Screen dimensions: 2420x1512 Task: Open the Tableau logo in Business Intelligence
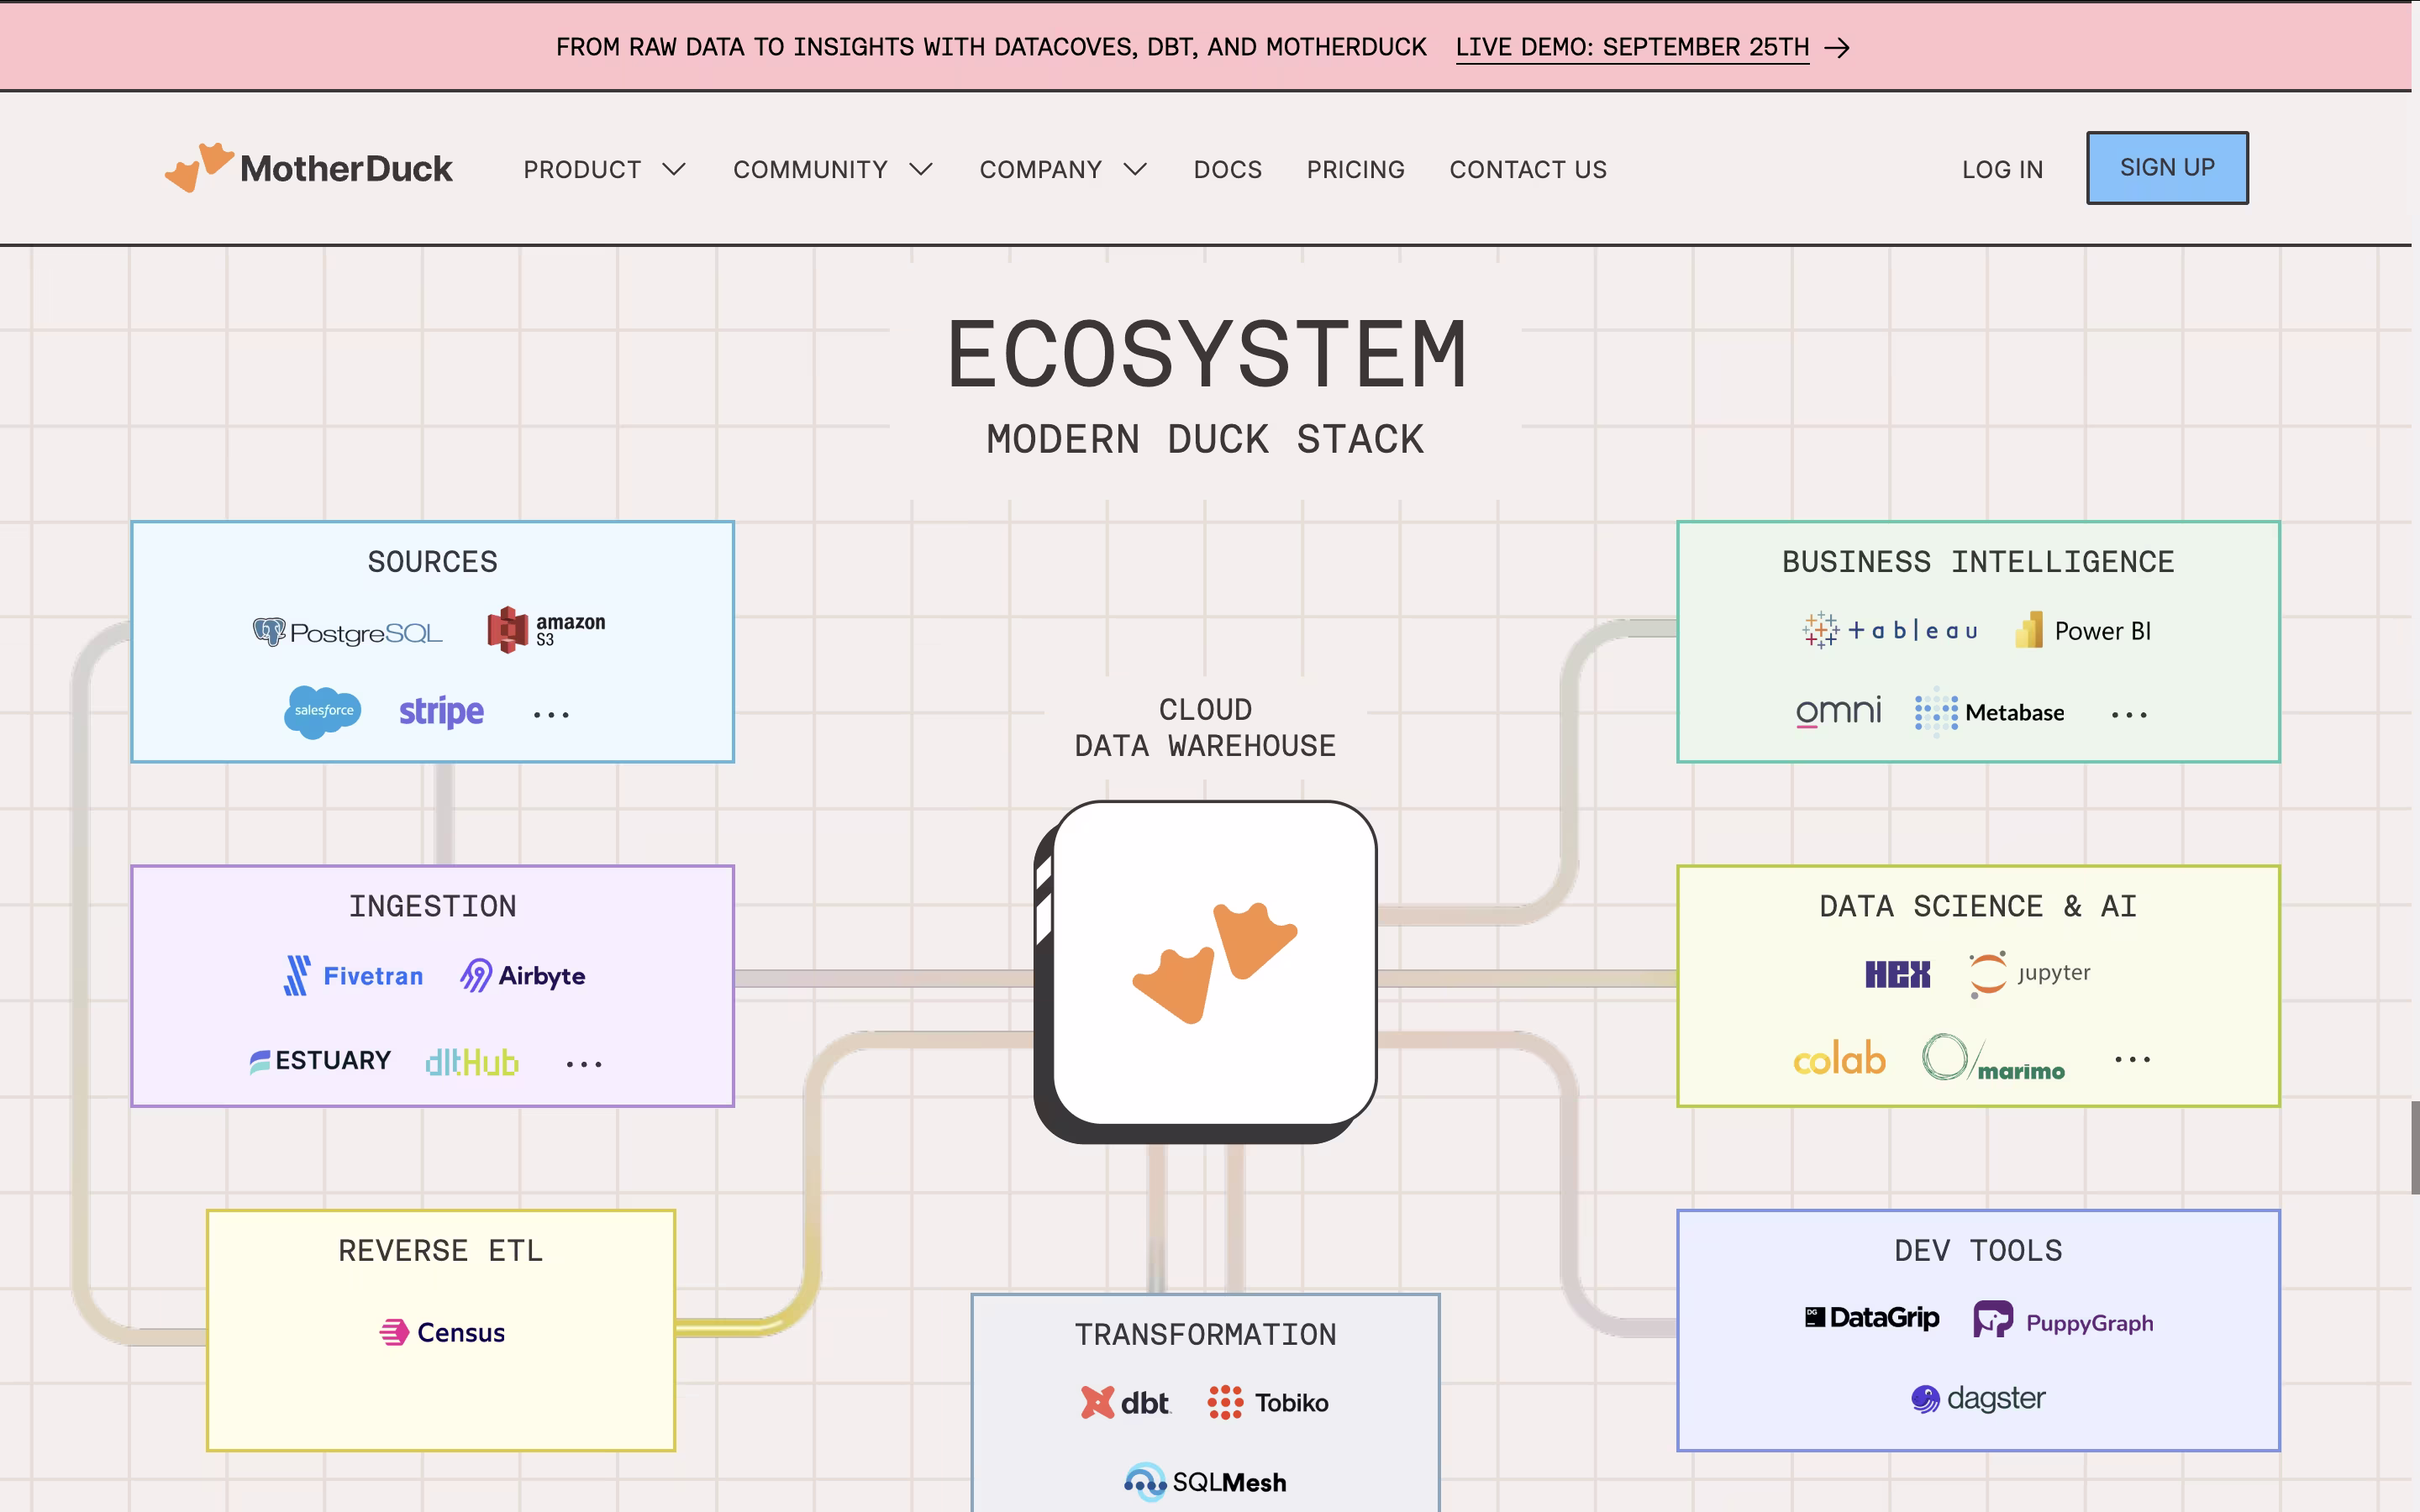1890,630
